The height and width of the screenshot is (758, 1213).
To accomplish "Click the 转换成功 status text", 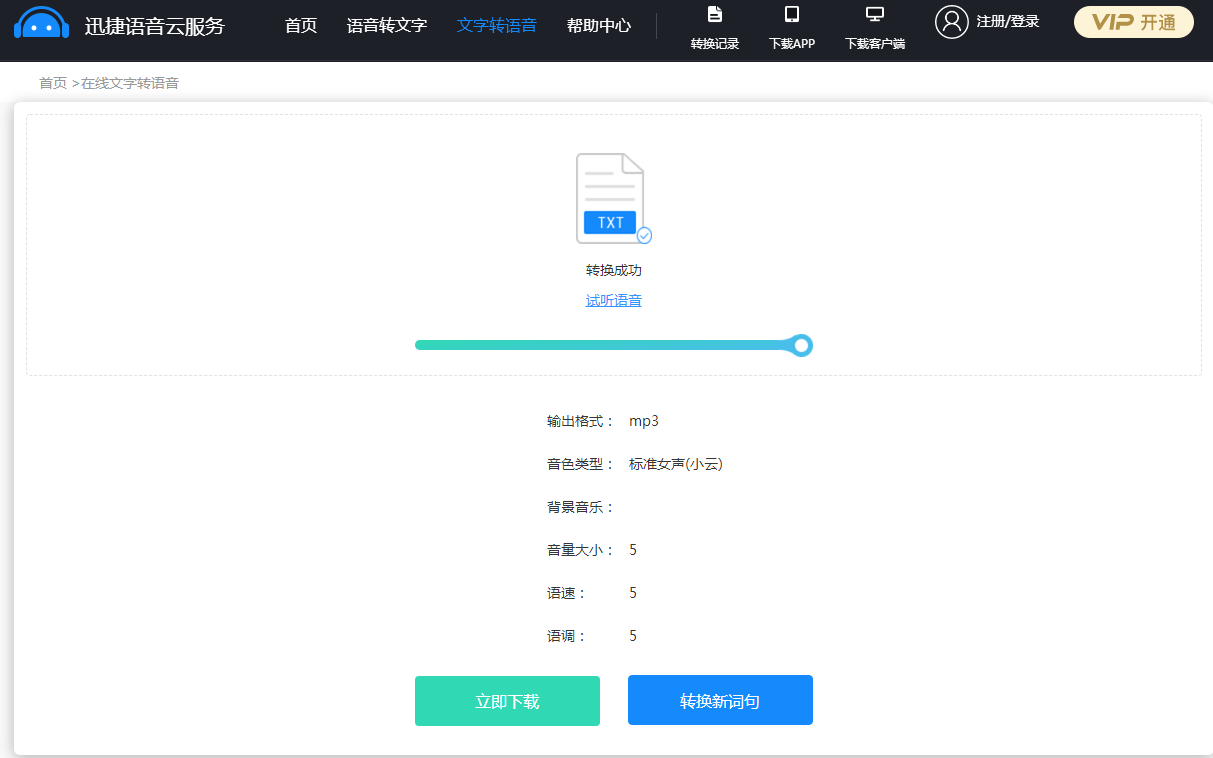I will [614, 271].
